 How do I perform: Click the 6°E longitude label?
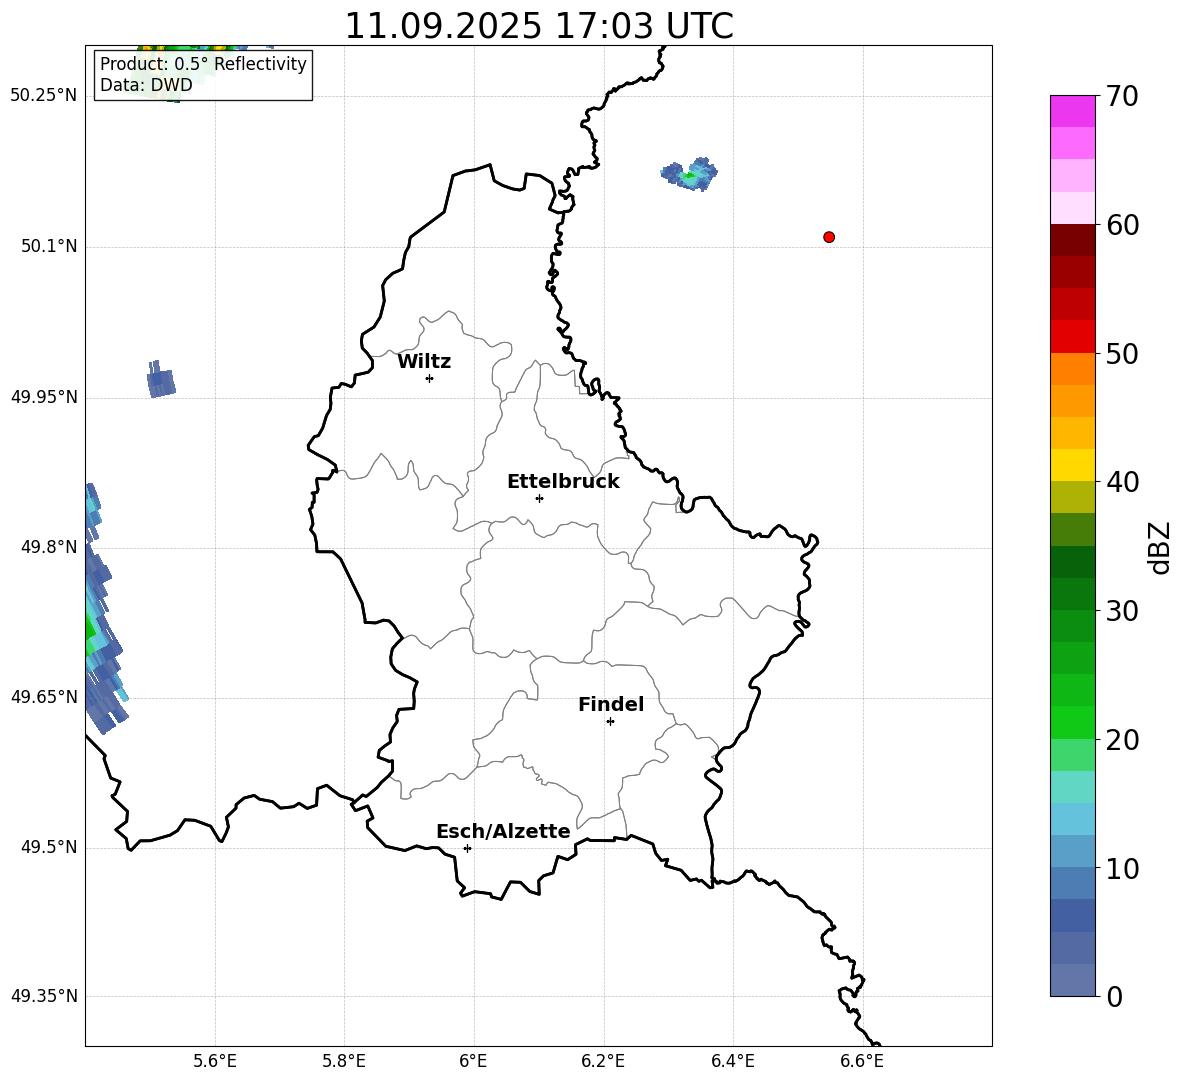point(473,1061)
